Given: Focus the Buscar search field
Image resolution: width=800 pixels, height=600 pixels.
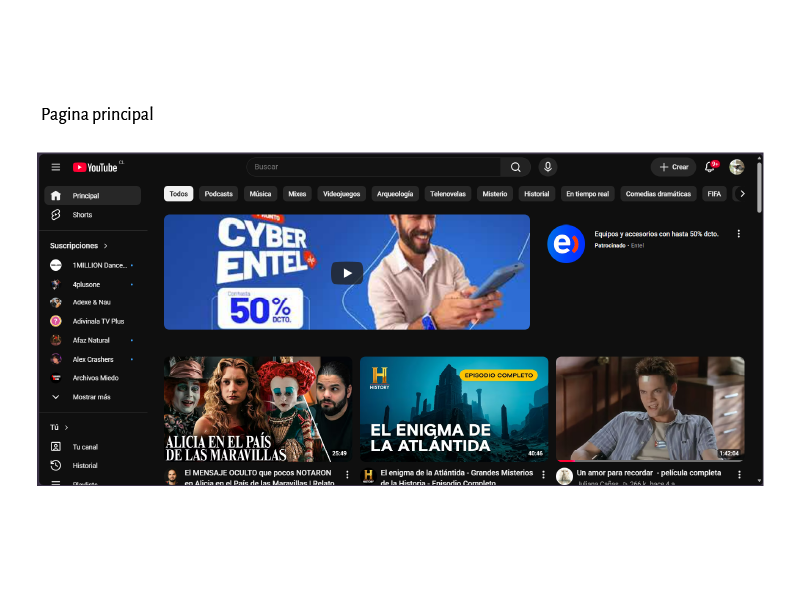Looking at the screenshot, I should (x=373, y=167).
